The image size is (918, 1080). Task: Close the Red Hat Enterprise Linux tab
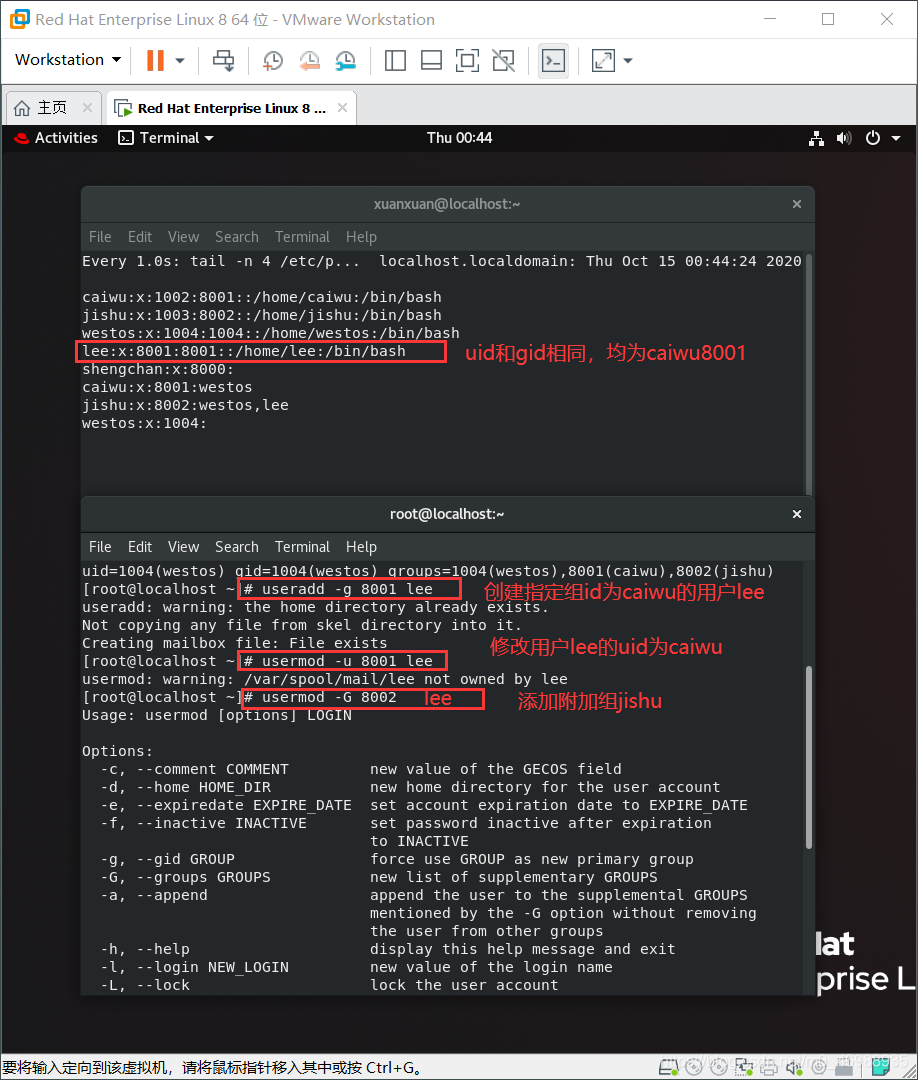pos(342,107)
